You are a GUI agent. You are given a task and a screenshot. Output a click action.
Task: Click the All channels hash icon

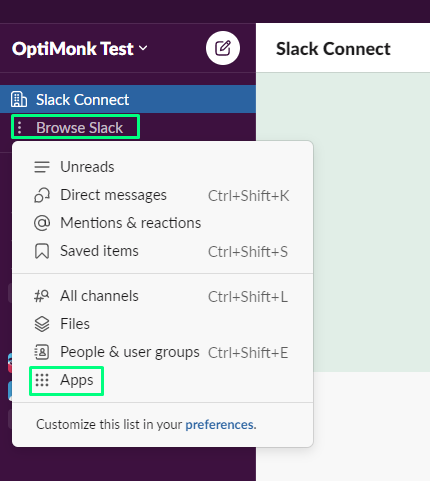42,296
